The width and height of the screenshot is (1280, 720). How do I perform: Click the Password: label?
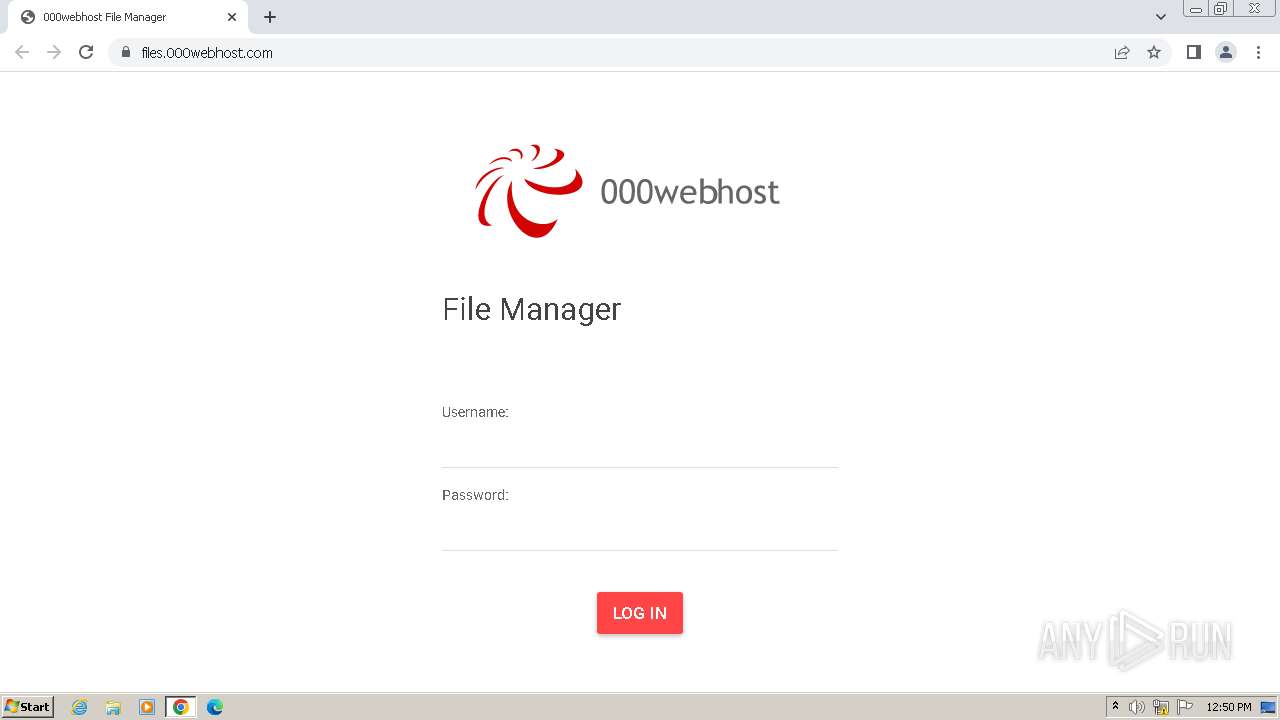[475, 495]
